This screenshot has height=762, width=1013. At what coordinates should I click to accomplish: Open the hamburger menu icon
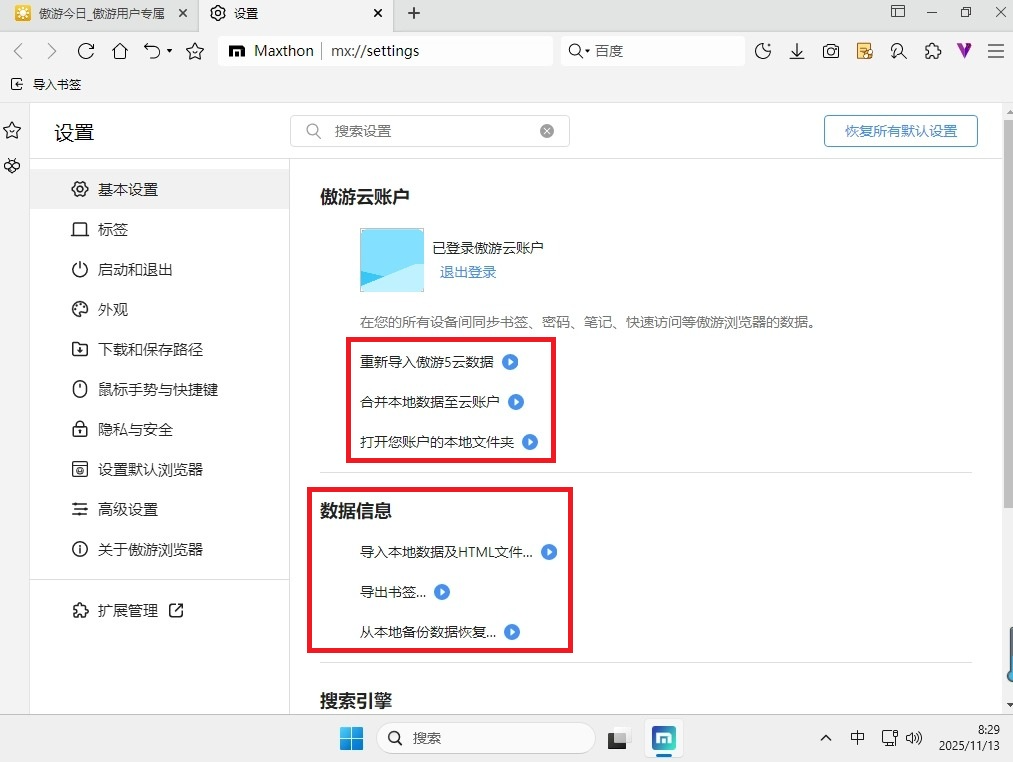point(996,51)
